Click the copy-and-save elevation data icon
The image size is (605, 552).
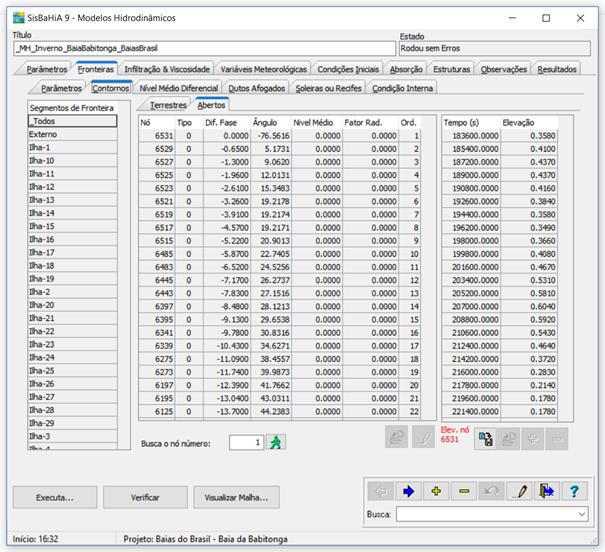pos(485,439)
